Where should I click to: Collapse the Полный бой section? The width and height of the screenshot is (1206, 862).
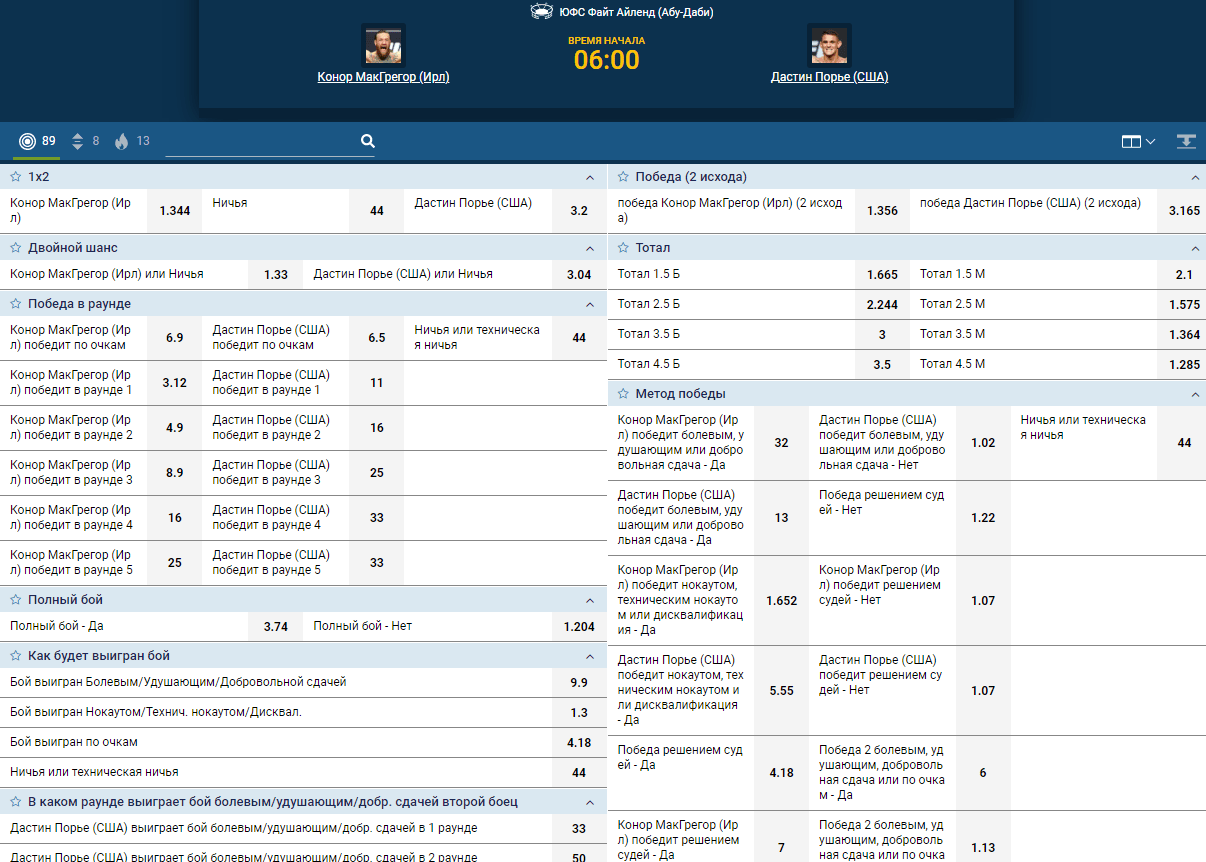point(590,600)
